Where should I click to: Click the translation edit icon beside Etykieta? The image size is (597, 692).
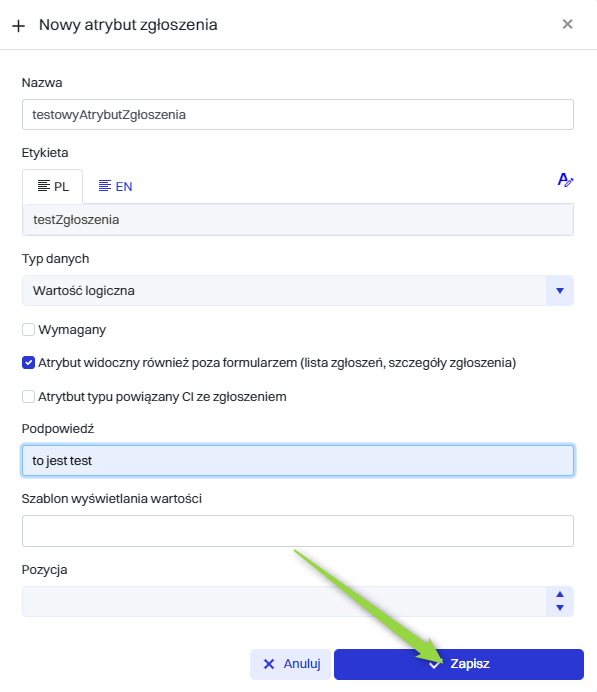click(565, 180)
